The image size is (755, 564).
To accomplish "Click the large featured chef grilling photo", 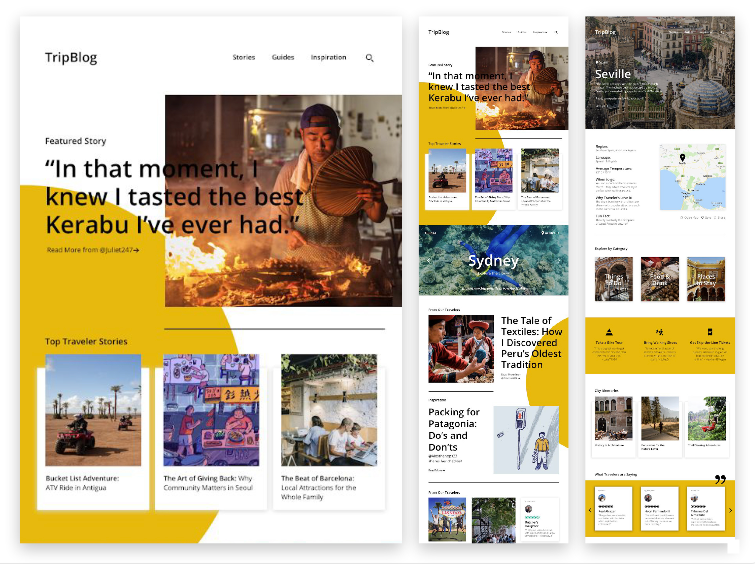I will coord(283,200).
